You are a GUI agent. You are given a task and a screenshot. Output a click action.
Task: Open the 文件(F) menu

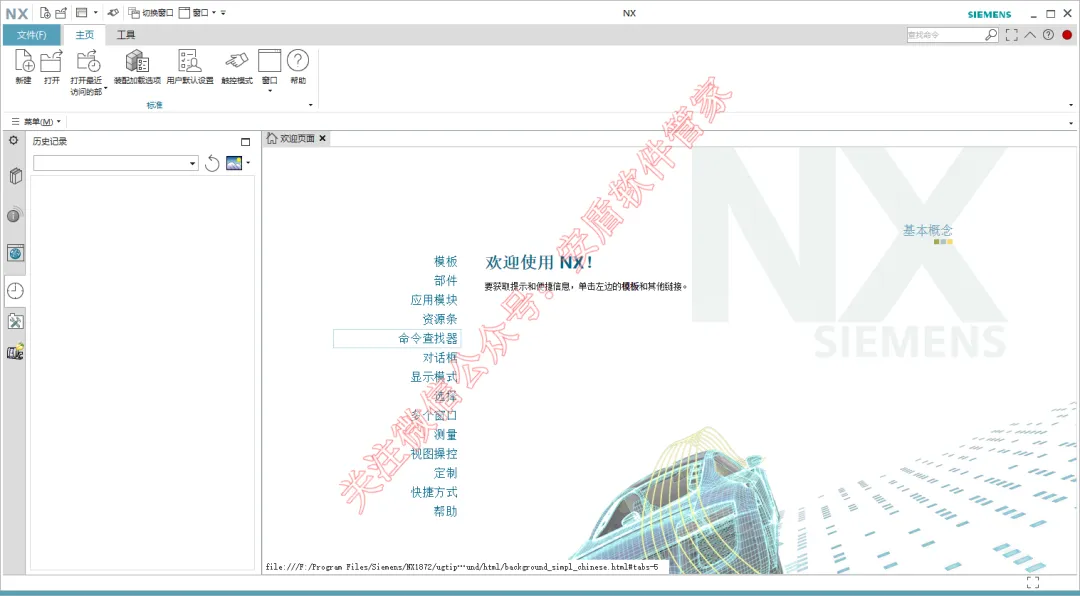[x=32, y=35]
